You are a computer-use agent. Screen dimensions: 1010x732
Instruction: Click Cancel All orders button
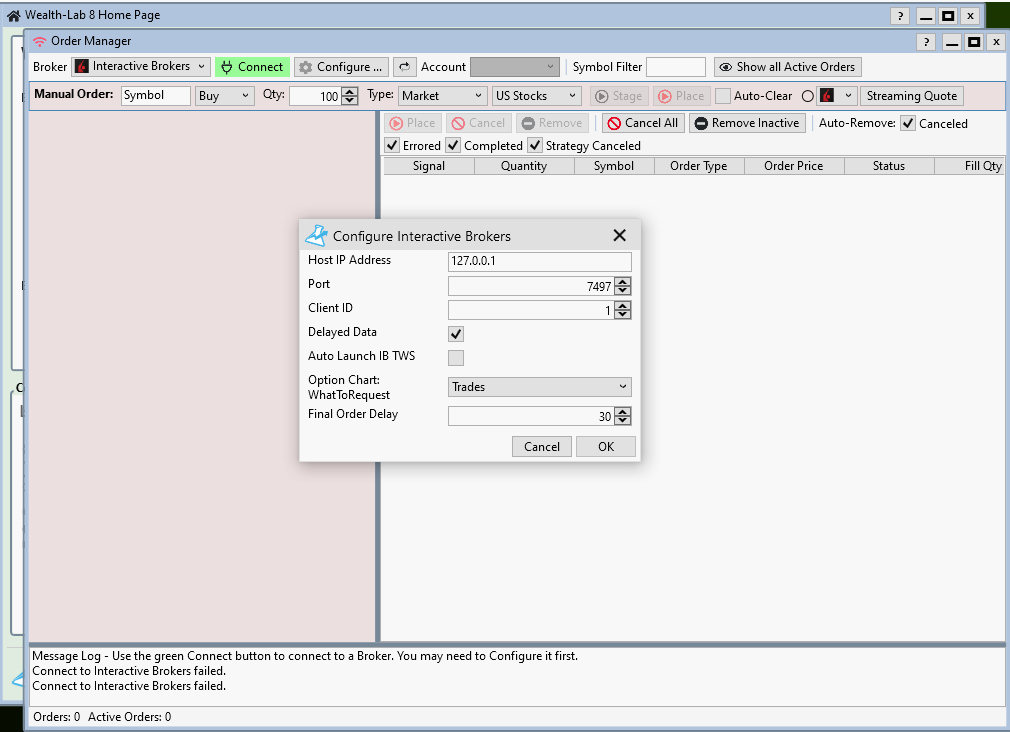coord(642,123)
